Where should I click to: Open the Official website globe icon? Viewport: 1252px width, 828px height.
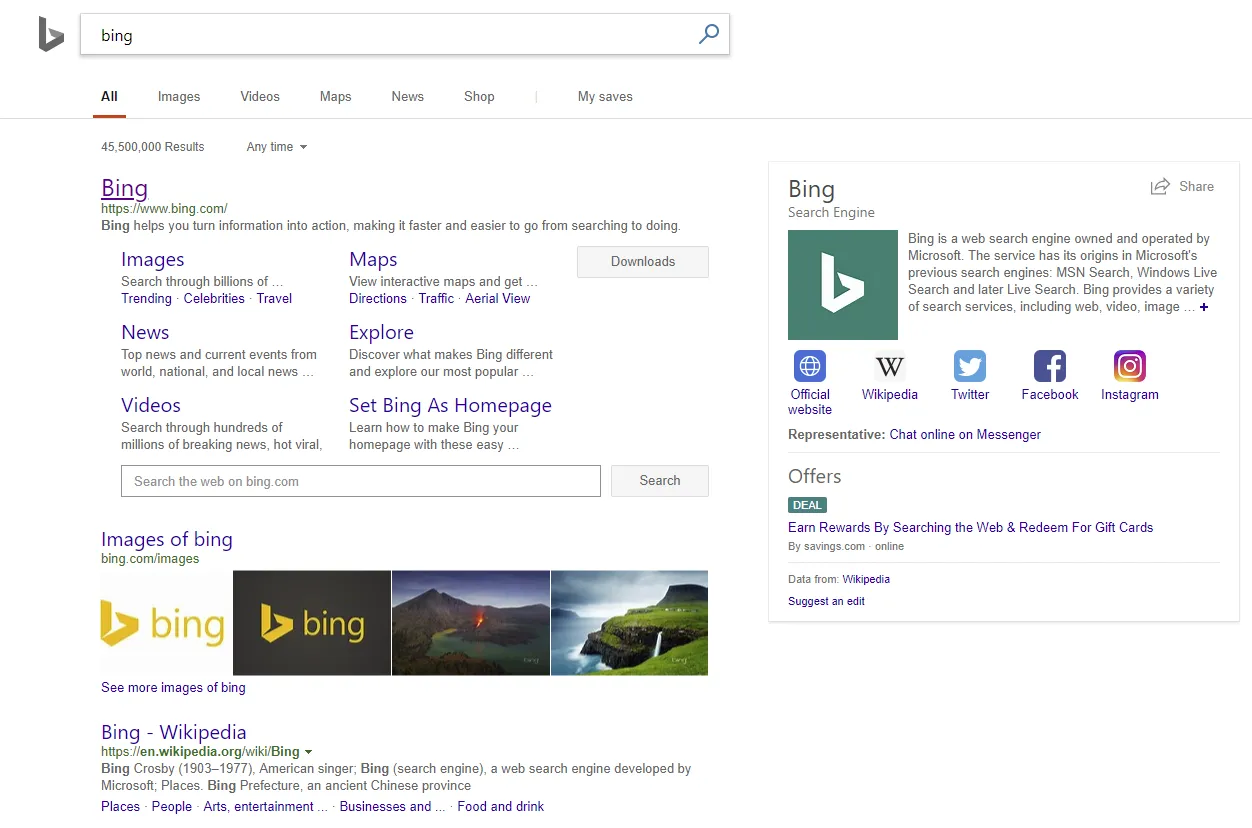tap(810, 366)
